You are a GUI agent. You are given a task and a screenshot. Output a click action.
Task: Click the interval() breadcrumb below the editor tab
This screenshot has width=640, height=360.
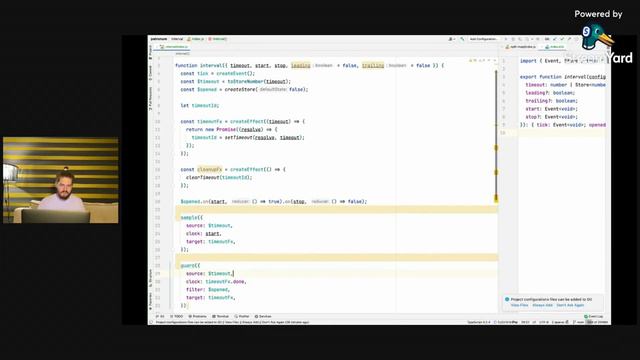pyautogui.click(x=182, y=53)
